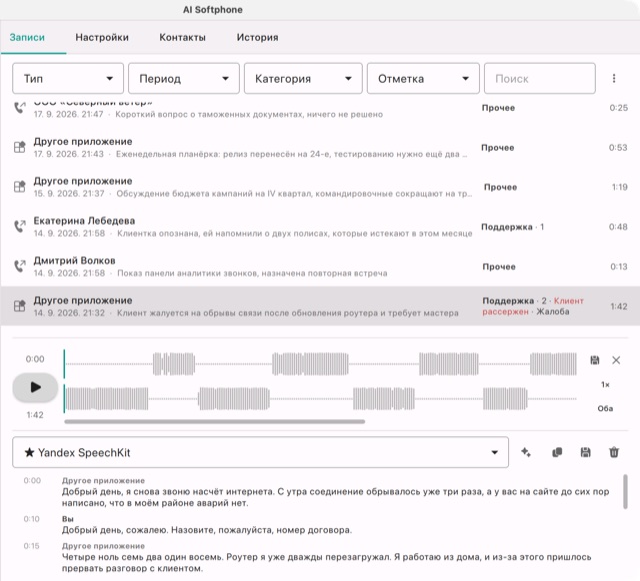Click the app icon of the budget discussion record
The image size is (640, 581).
(20, 187)
